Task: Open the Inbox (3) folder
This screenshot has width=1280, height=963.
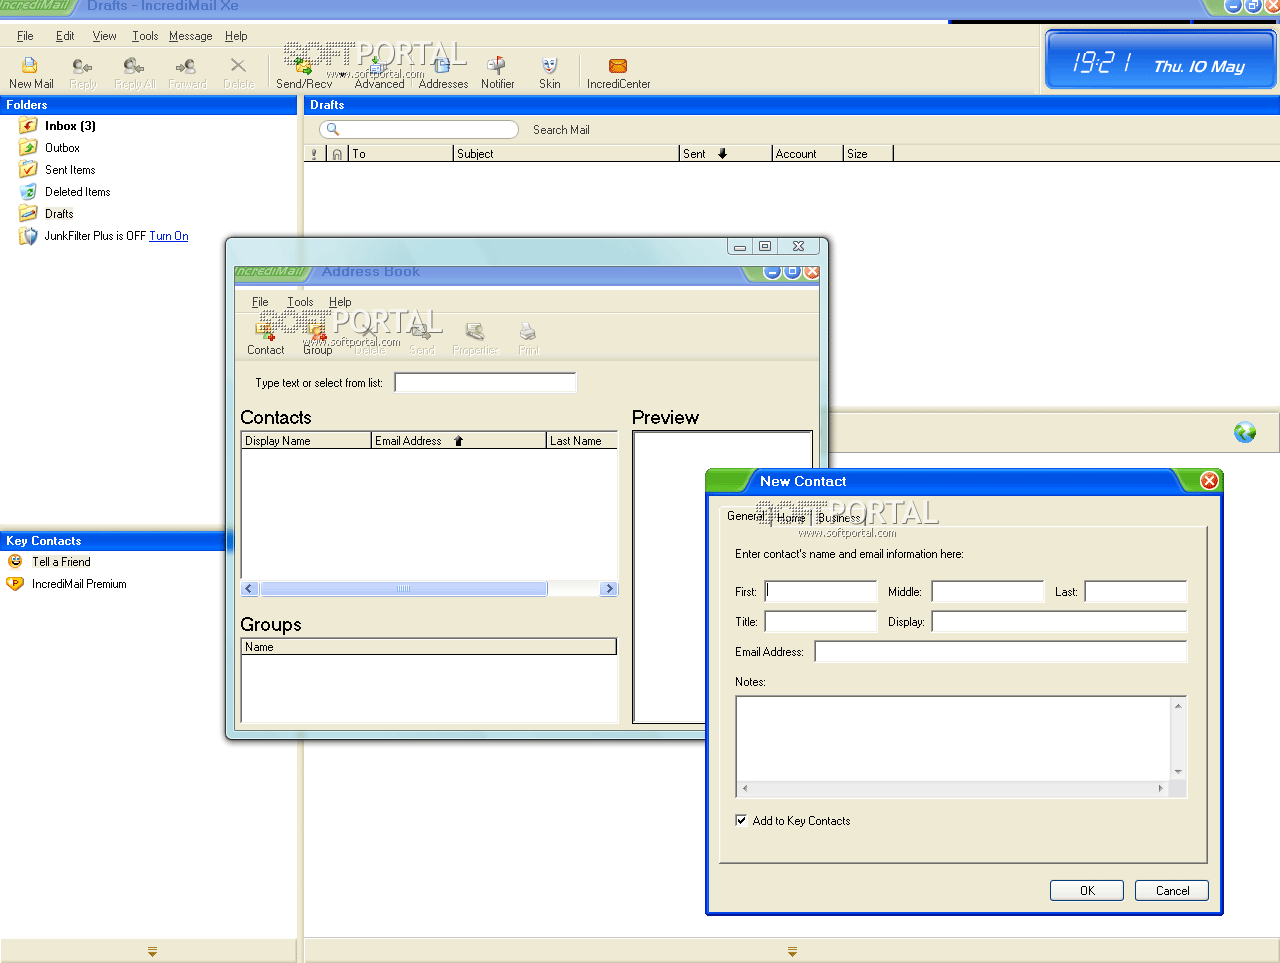Action: click(70, 126)
